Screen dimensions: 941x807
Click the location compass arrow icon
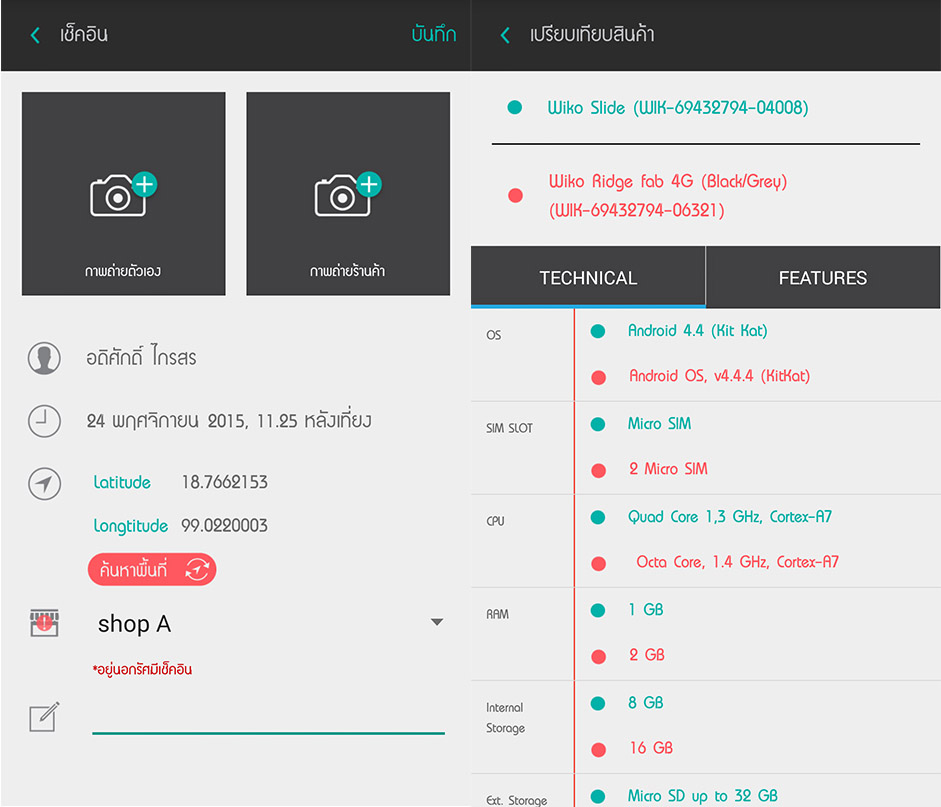click(44, 484)
